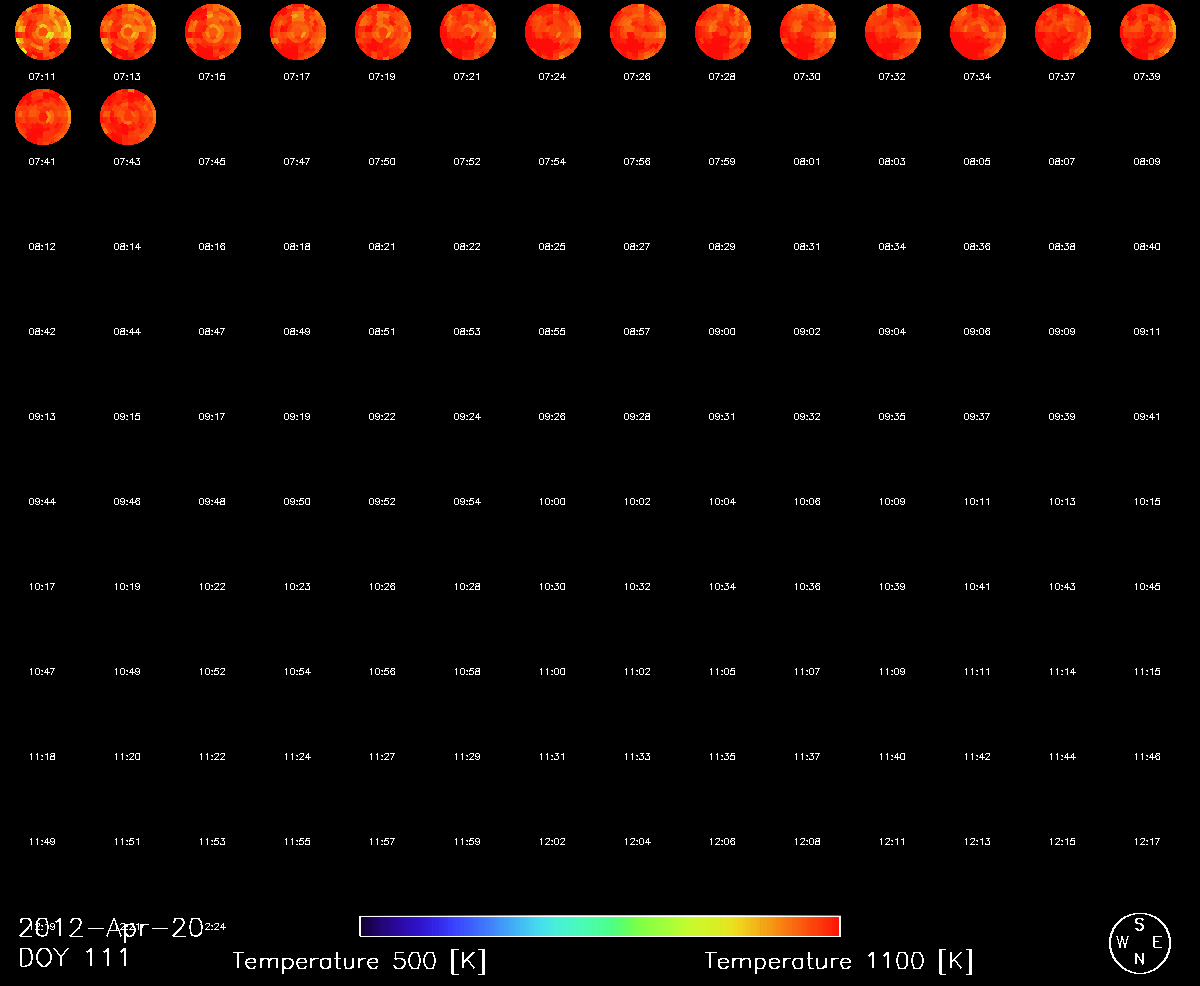Click the S-N-W-E compass orientation icon
This screenshot has width=1200, height=986.
(1140, 943)
